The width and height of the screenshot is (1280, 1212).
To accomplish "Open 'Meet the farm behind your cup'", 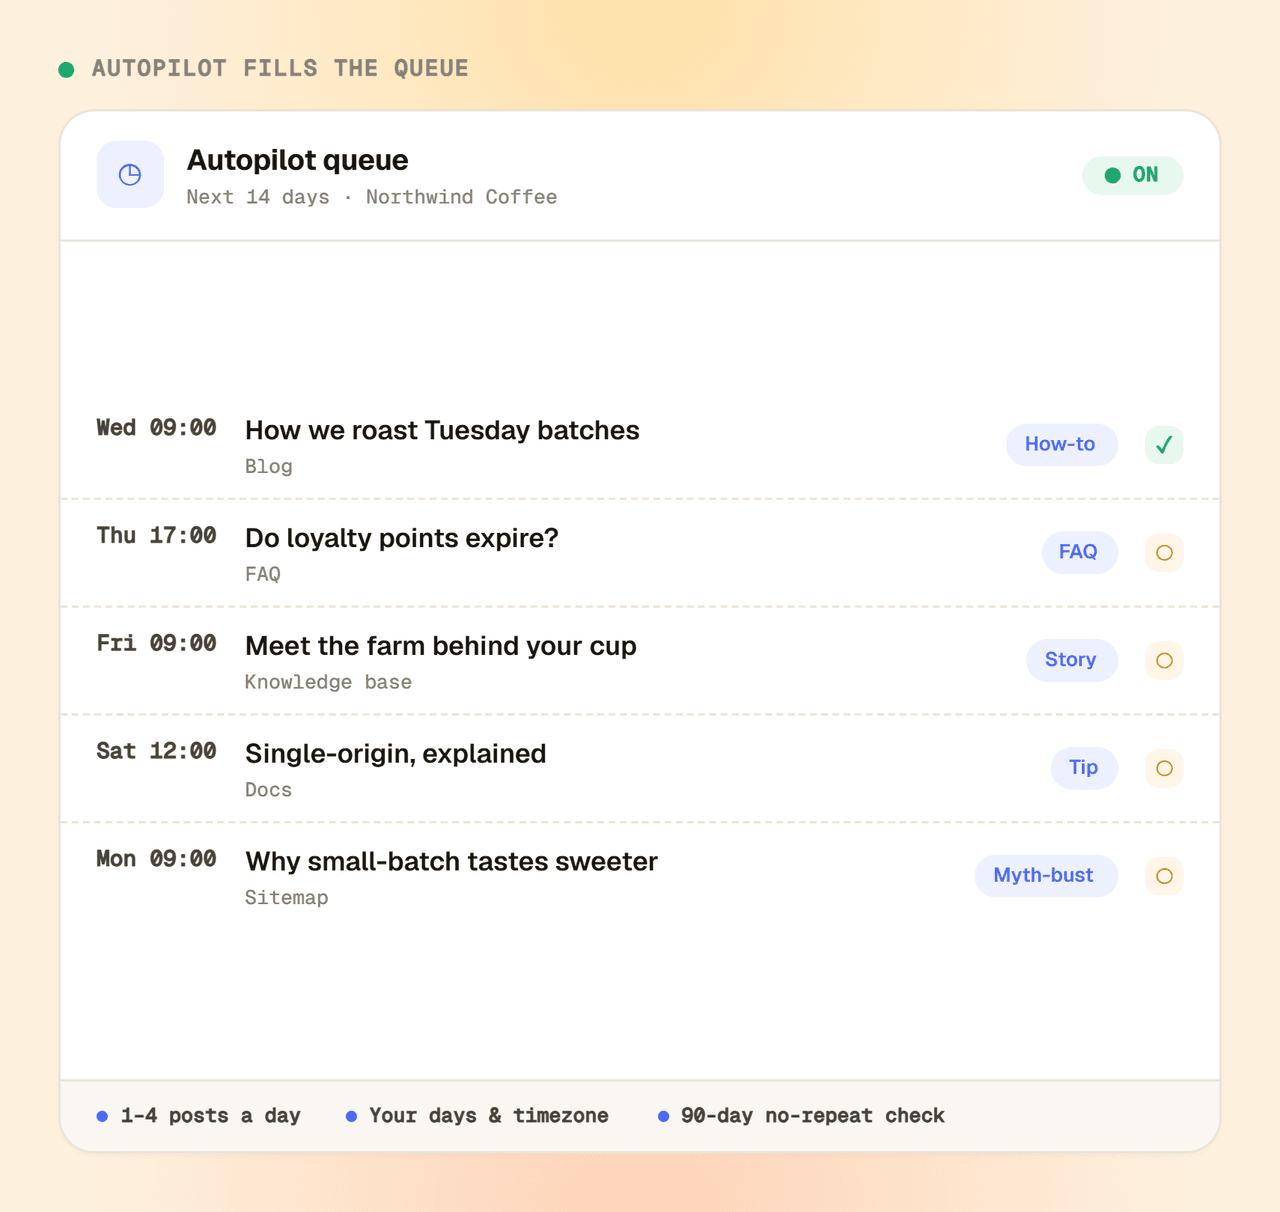I will (441, 646).
